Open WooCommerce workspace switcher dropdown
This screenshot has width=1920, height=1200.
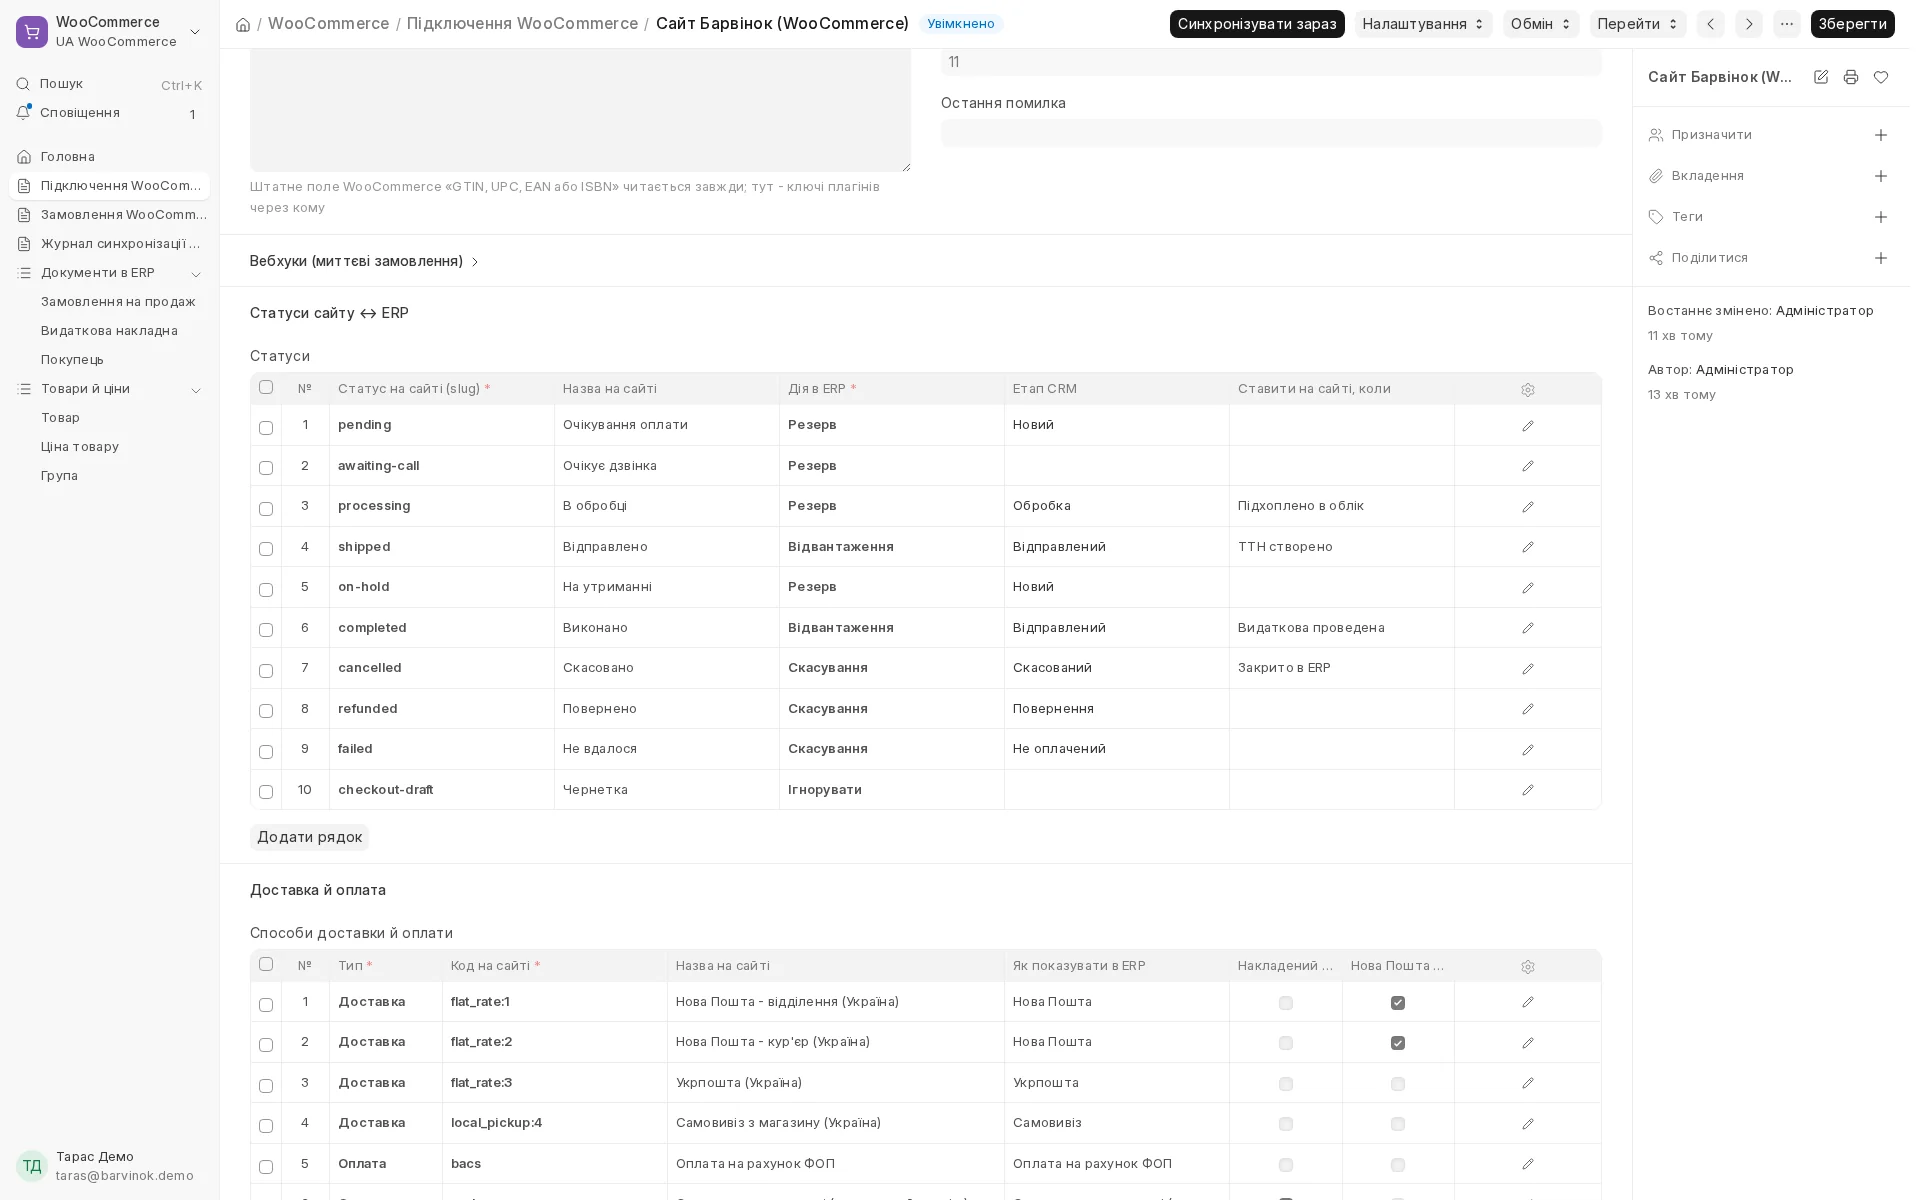(110, 32)
